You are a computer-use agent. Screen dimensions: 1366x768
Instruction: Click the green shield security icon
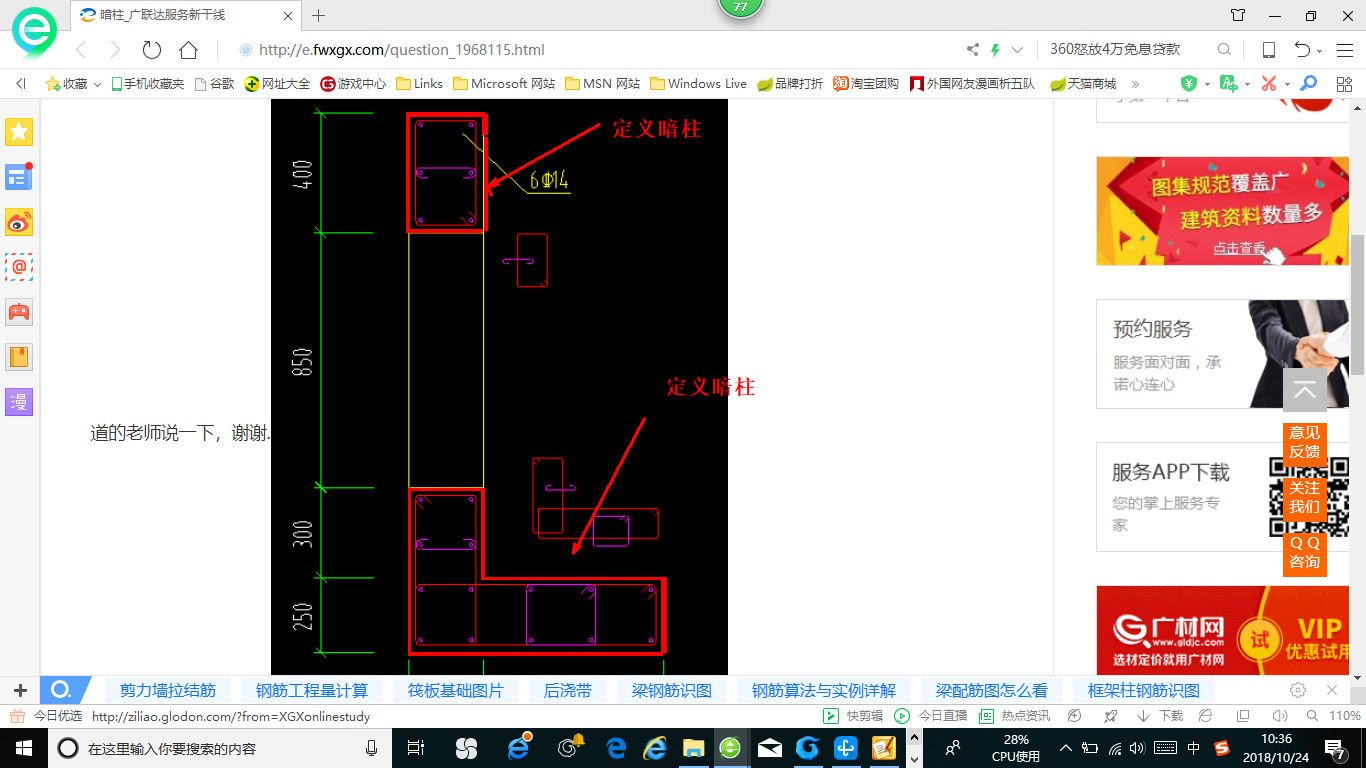[1189, 84]
